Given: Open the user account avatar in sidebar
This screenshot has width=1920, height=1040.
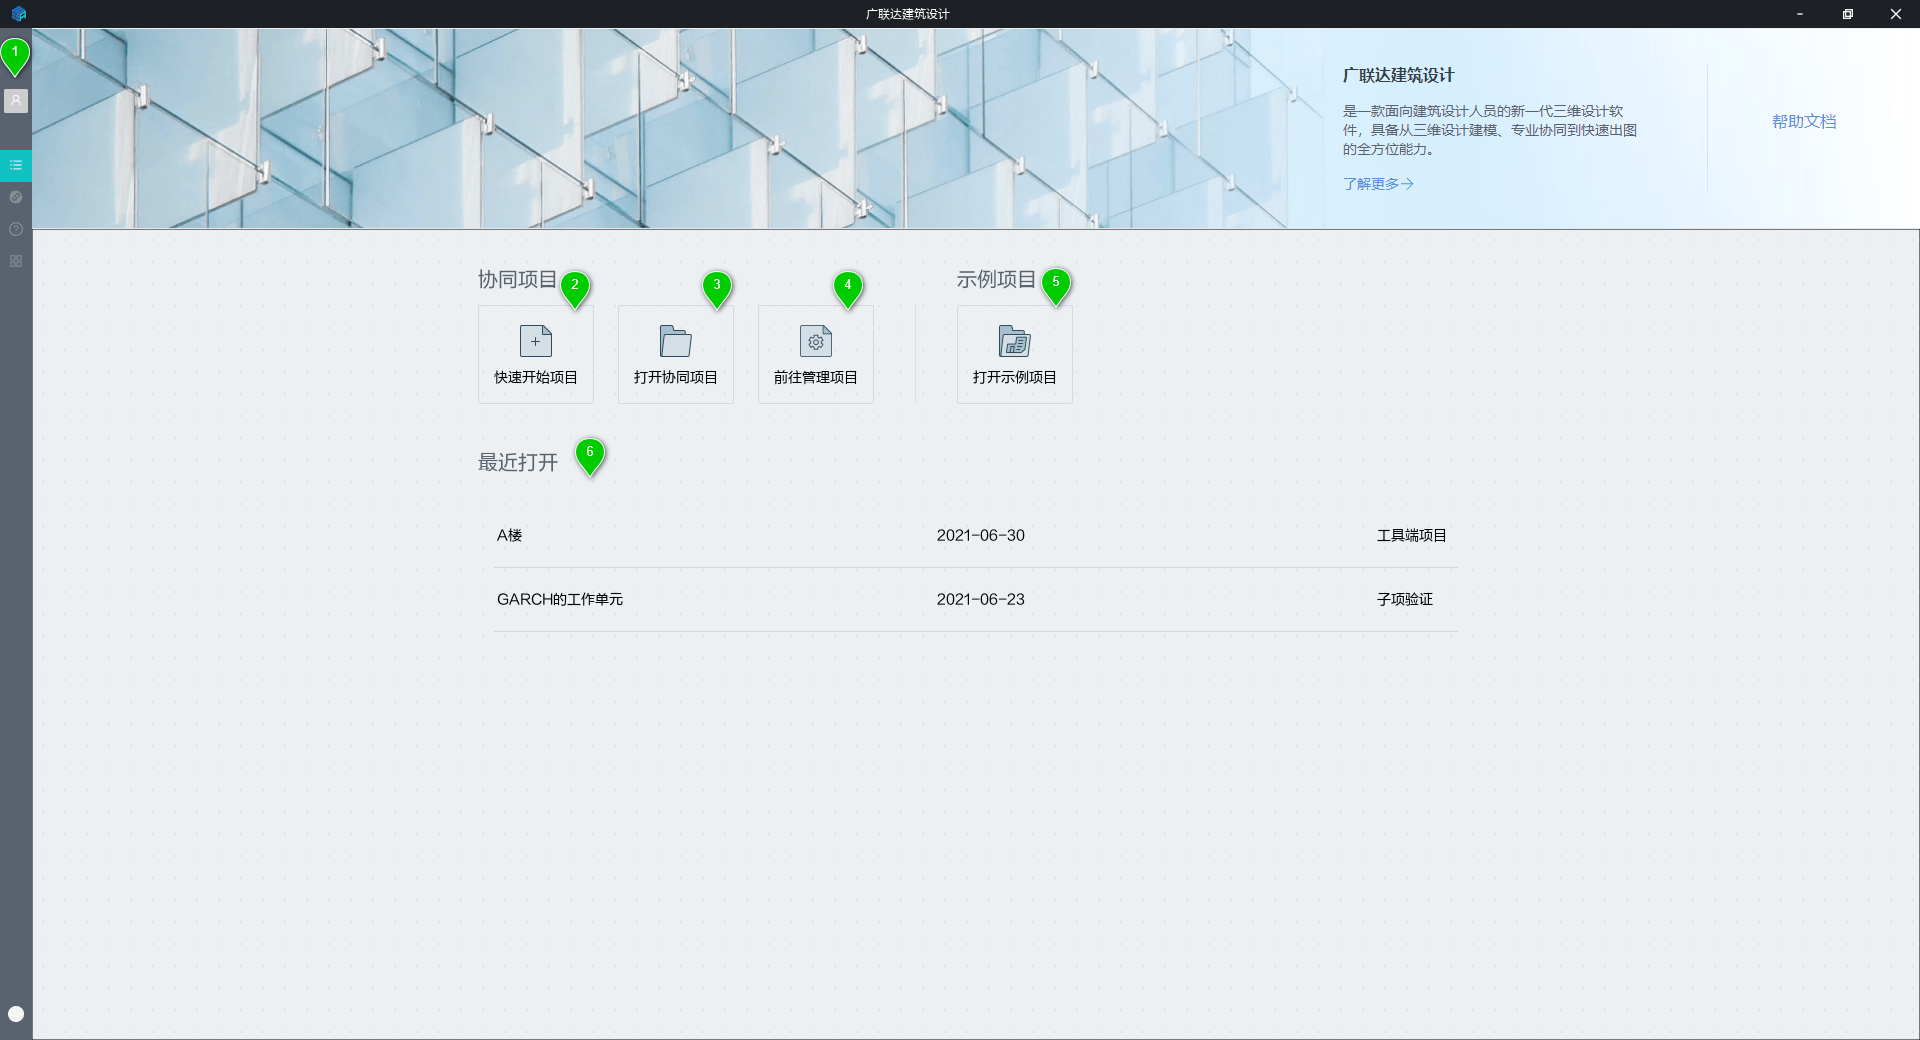Looking at the screenshot, I should 16,101.
